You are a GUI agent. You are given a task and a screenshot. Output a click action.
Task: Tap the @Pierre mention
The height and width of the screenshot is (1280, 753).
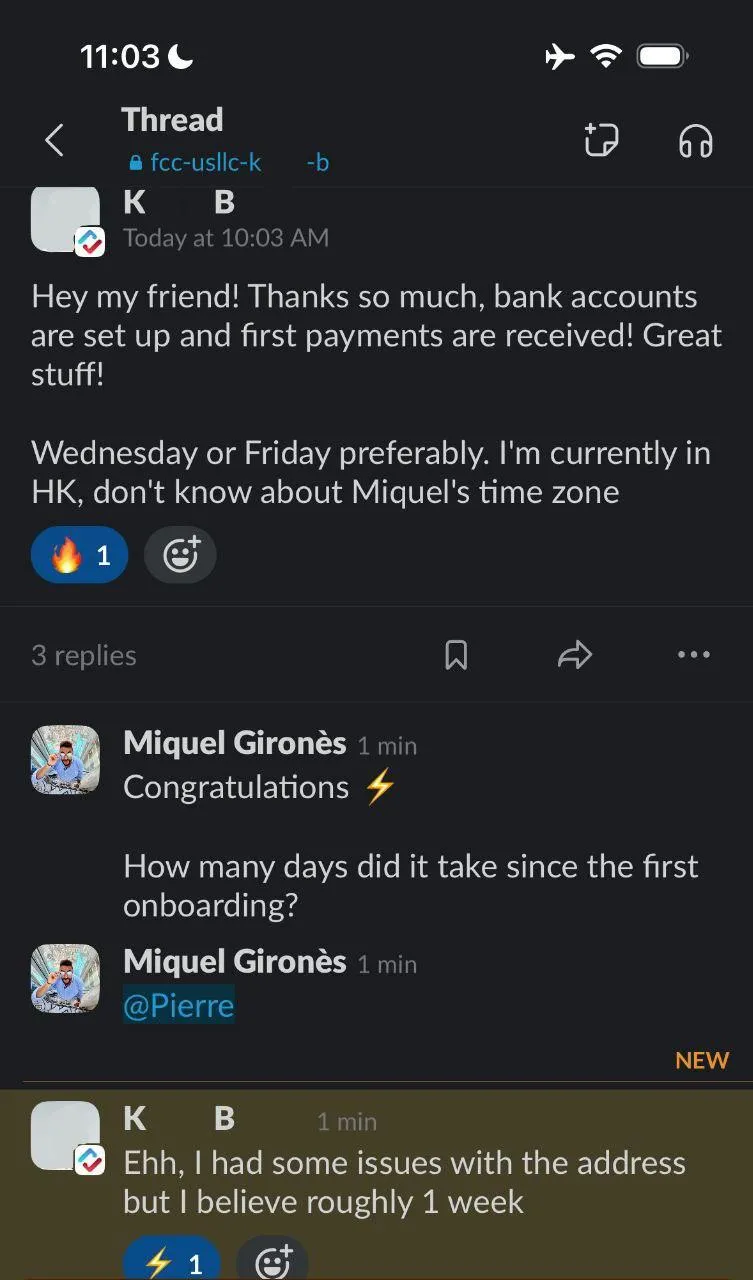coord(178,1005)
